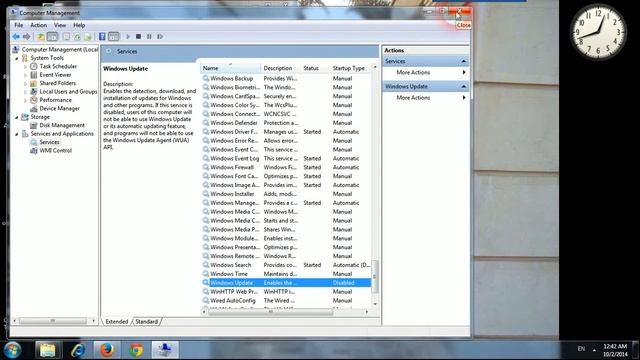Click the Back arrow toolbar icon
Viewport: 640px width, 360px height.
point(16,37)
